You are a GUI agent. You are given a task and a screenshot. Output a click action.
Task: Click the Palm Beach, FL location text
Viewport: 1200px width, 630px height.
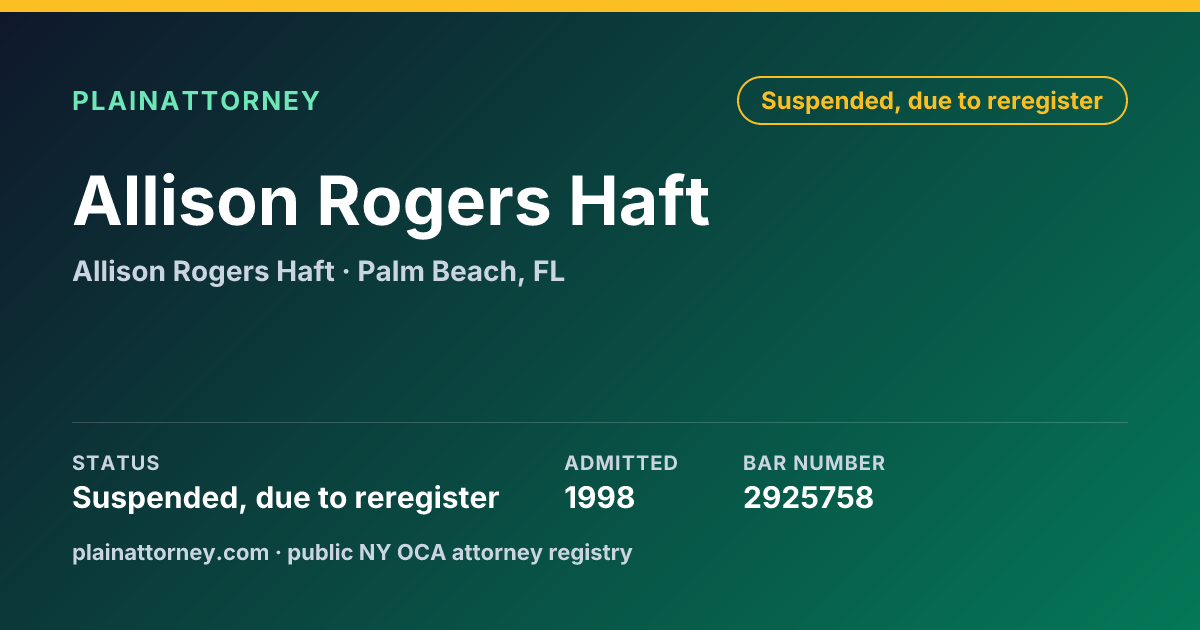[x=461, y=271]
